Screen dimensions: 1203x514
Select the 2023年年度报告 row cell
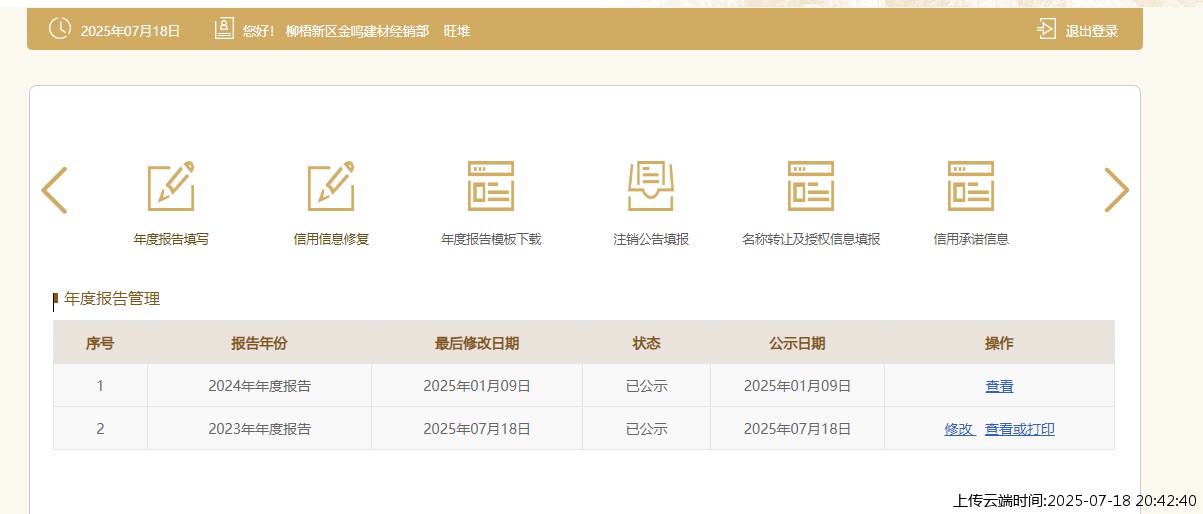[259, 429]
